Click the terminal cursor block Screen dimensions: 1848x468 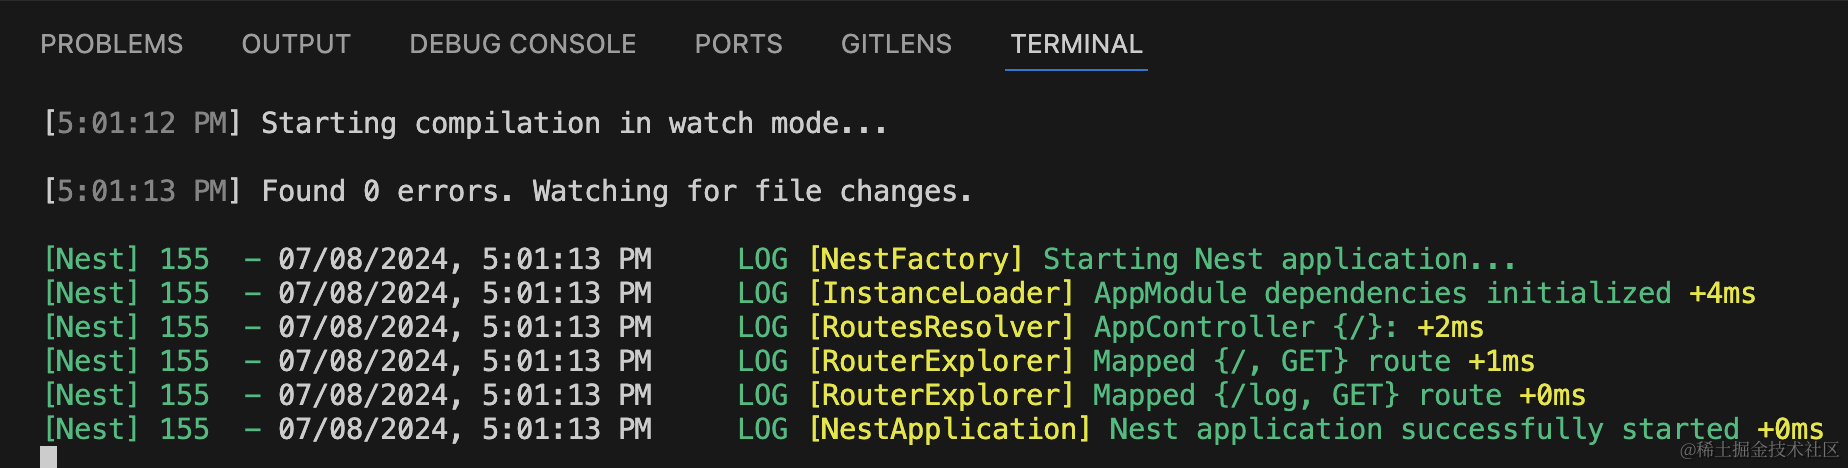(x=49, y=457)
